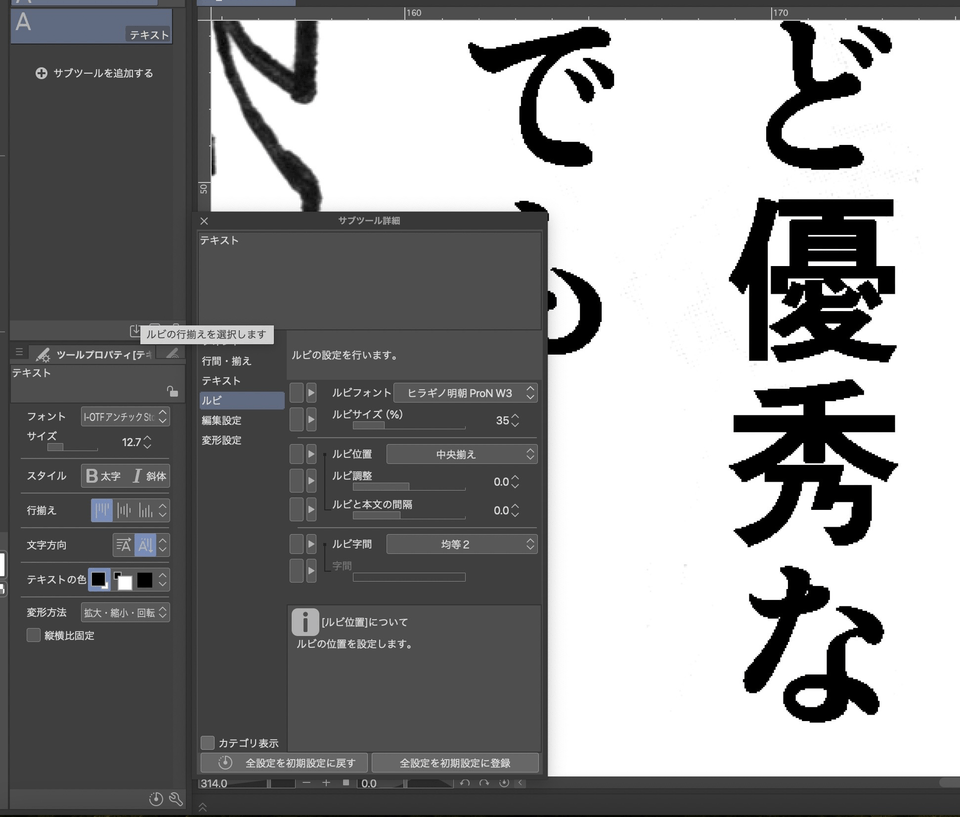
Task: Rotate canvas left with the counterclockwise arrow
Action: coord(465,783)
